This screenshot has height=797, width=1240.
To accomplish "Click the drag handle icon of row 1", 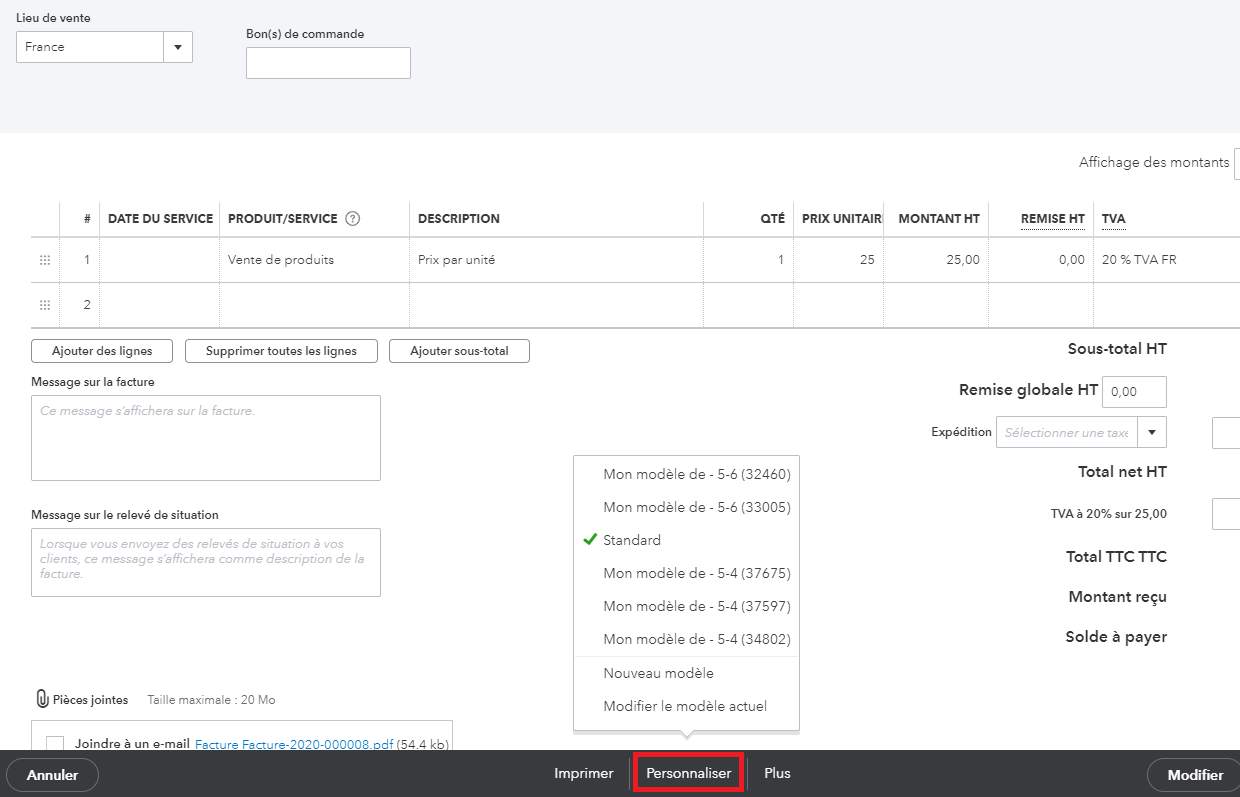I will 45,260.
